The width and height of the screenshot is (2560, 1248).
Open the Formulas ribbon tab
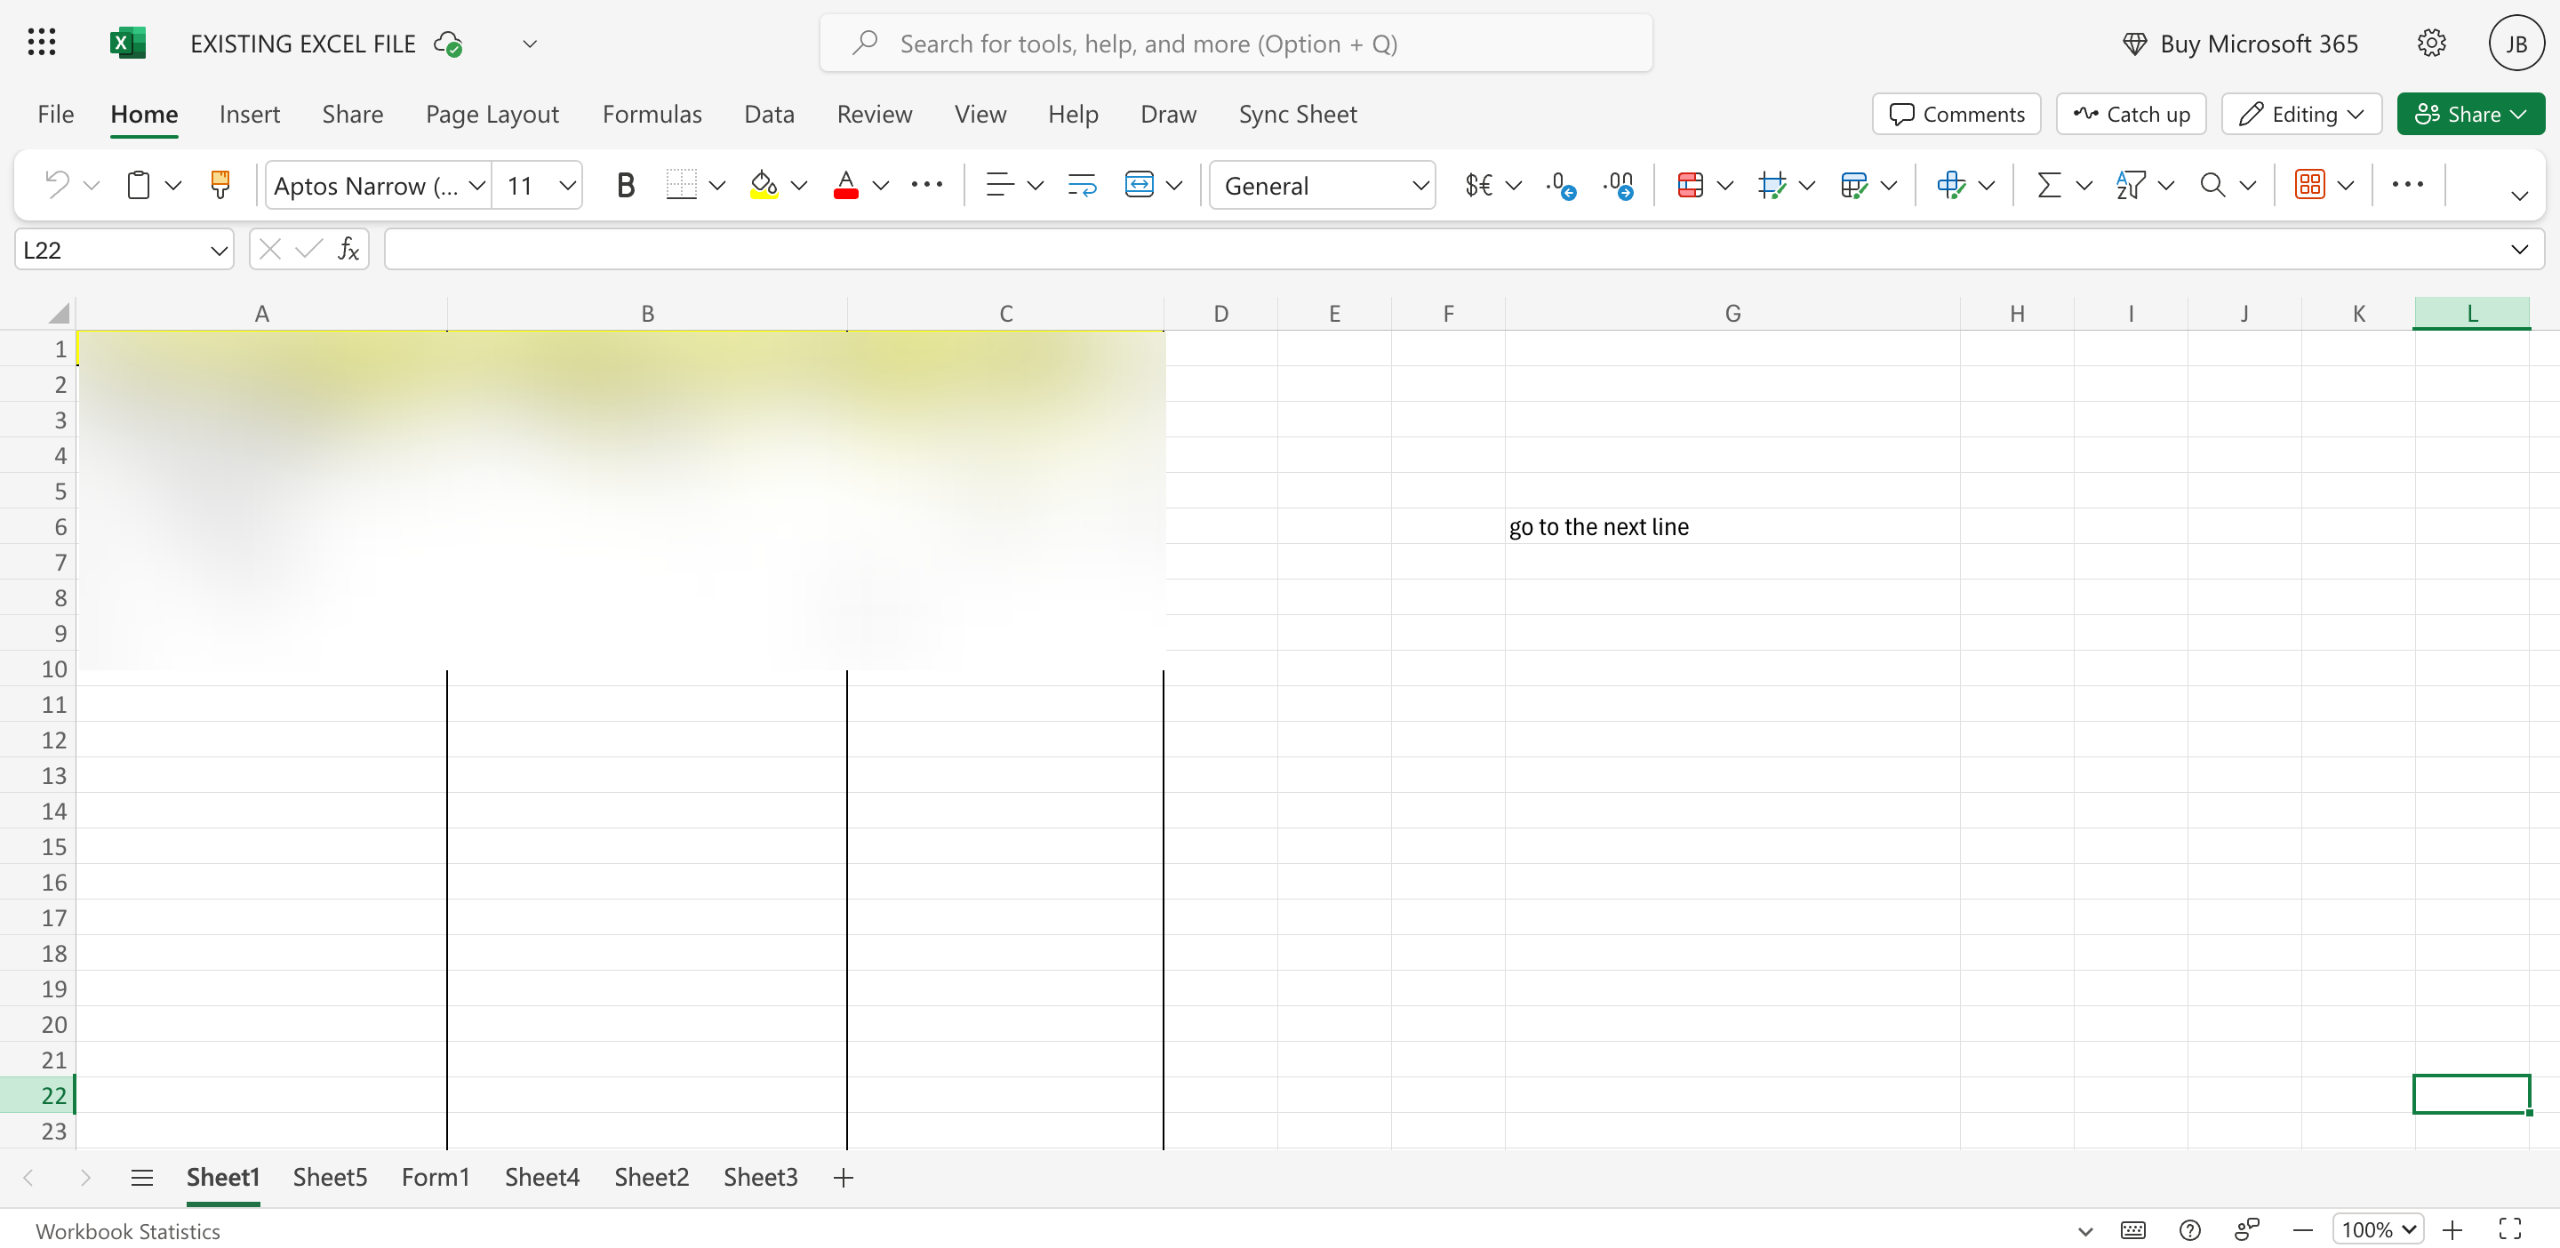tap(652, 114)
